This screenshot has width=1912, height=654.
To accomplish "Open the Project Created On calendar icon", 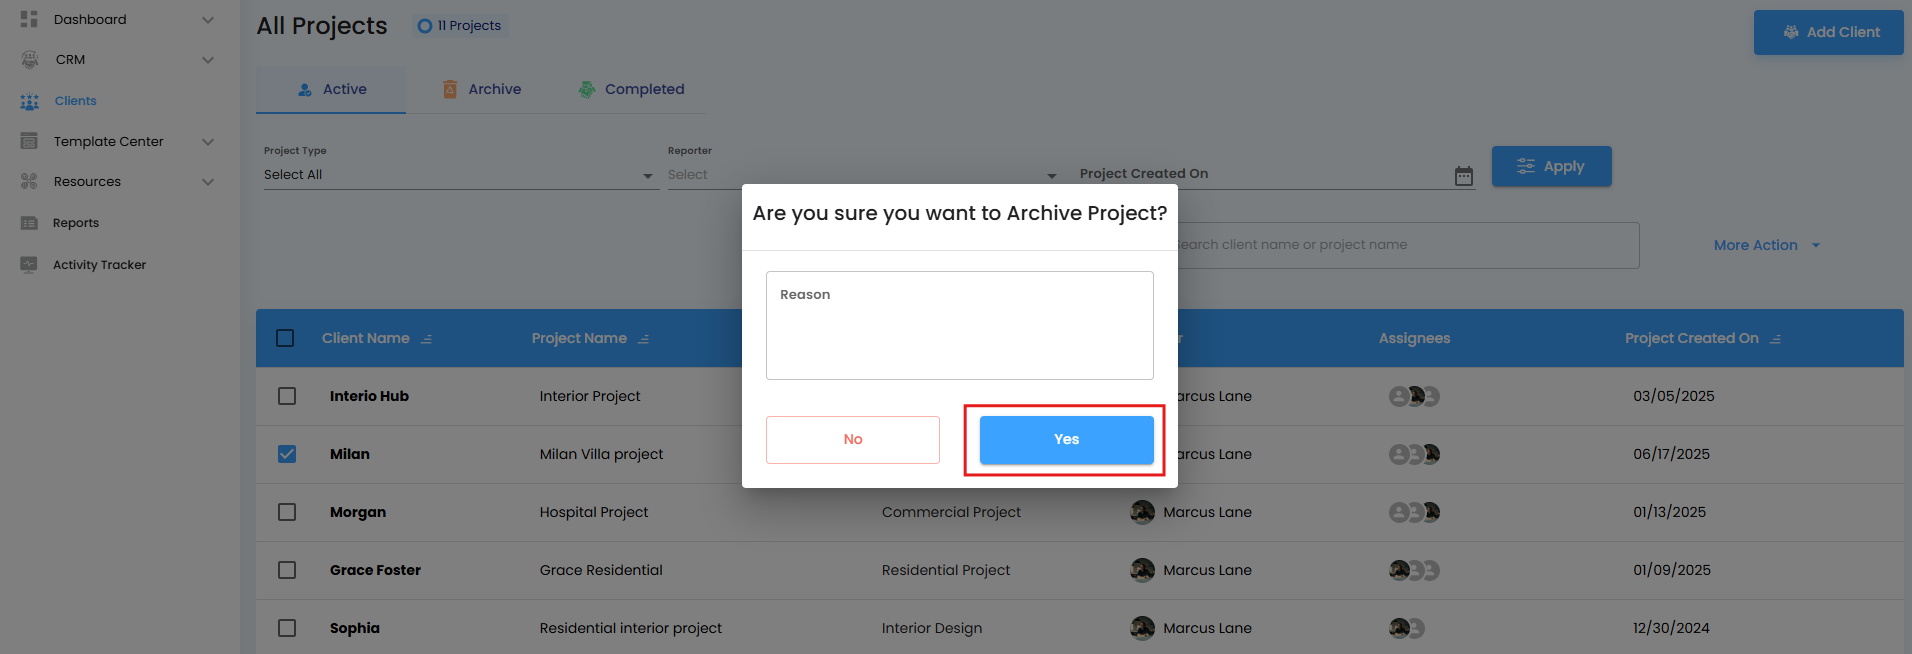I will coord(1464,176).
